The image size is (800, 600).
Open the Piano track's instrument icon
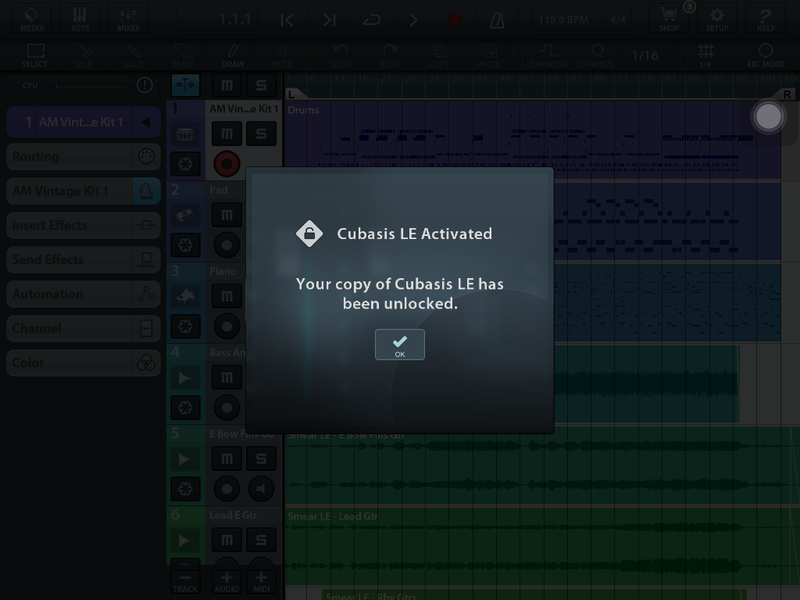(x=185, y=296)
